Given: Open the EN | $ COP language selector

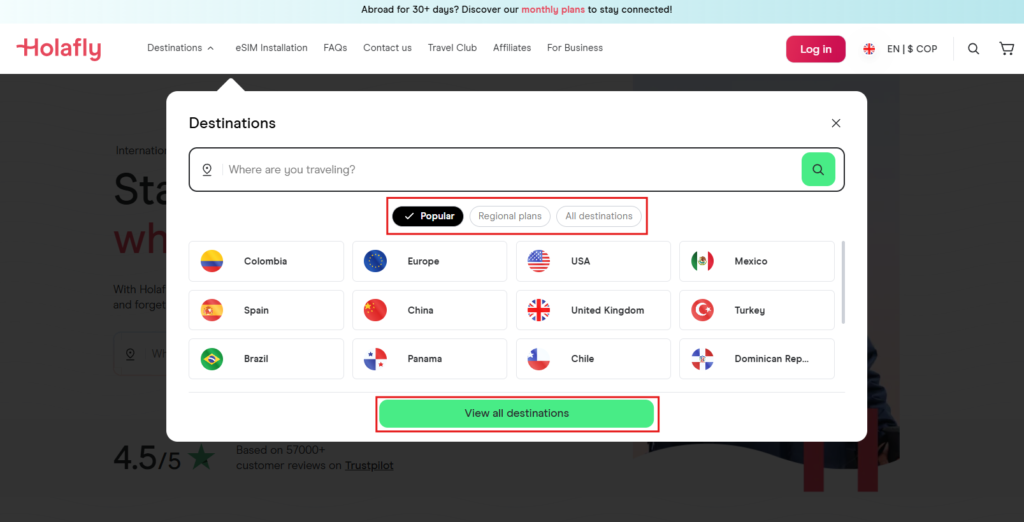Looking at the screenshot, I should (912, 49).
